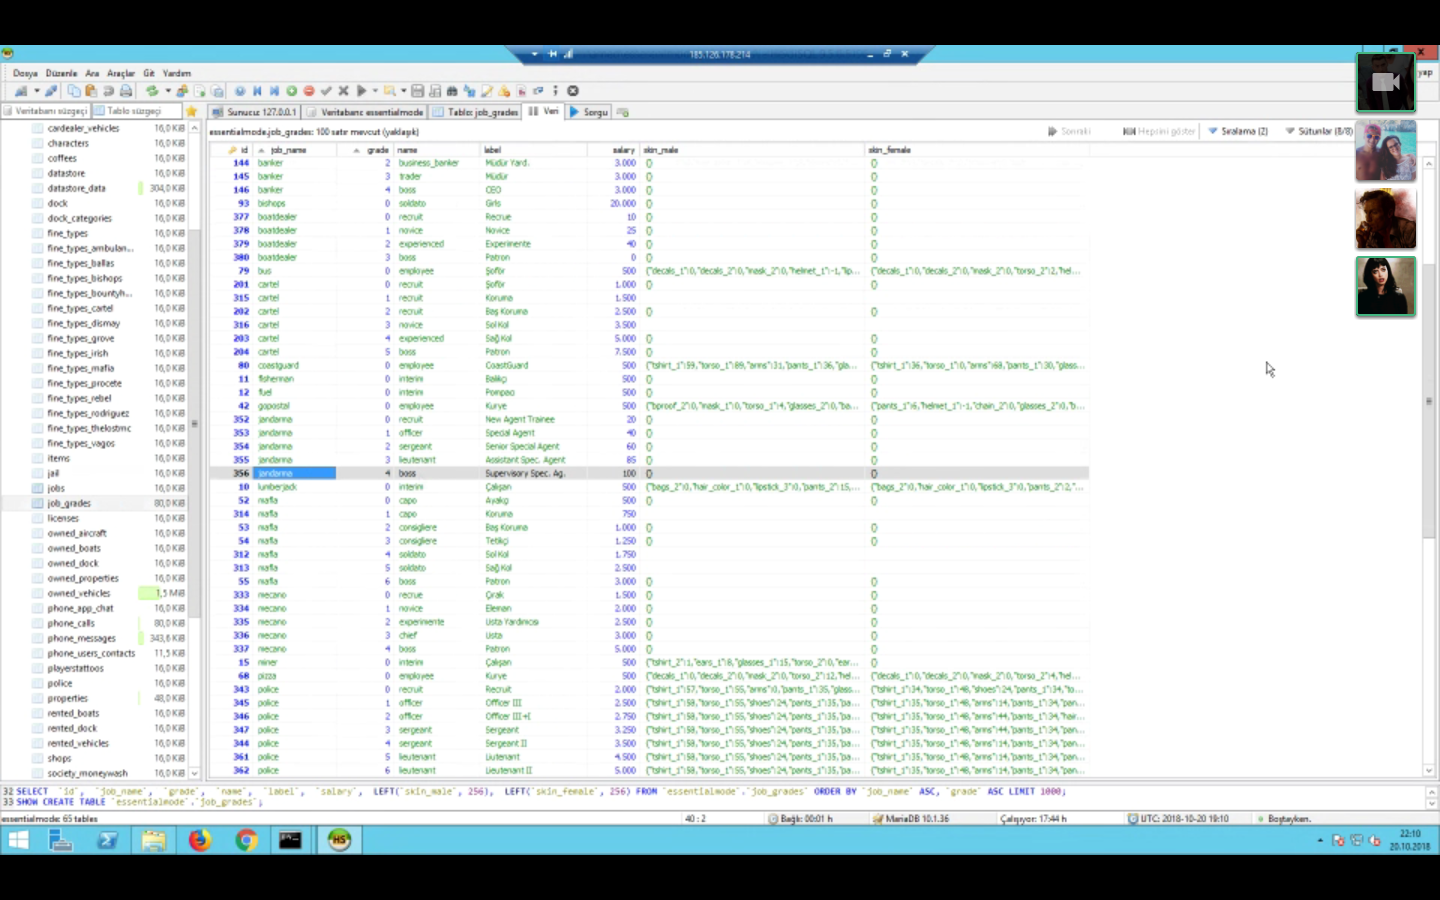Switch to the Veritabanı: essentialmode tab
Screen dimensions: 1440x900
[x=365, y=112]
